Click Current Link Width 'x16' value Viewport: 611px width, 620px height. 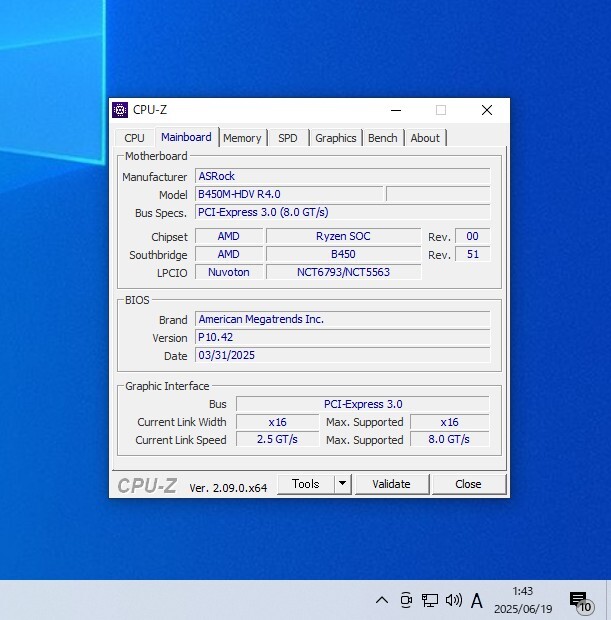277,422
